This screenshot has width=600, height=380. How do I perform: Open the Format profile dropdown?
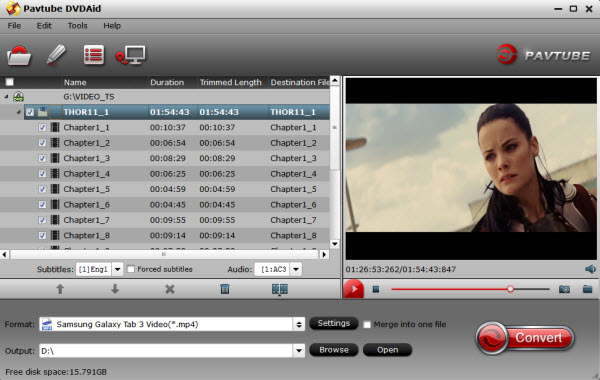pyautogui.click(x=299, y=325)
